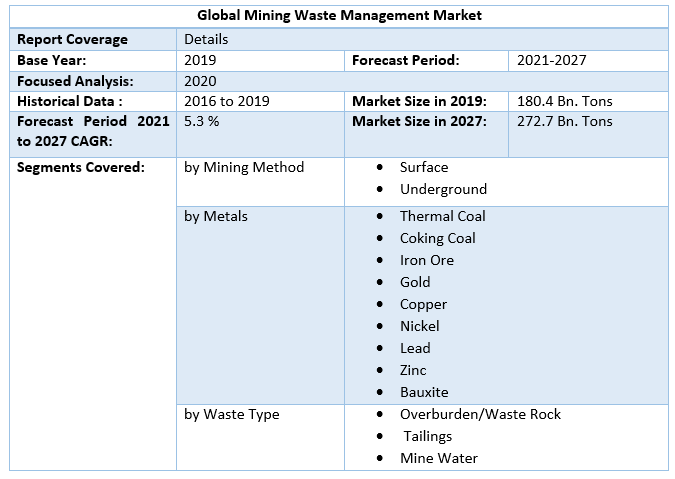
Task: Click the Base Year label
Action: tap(52, 60)
